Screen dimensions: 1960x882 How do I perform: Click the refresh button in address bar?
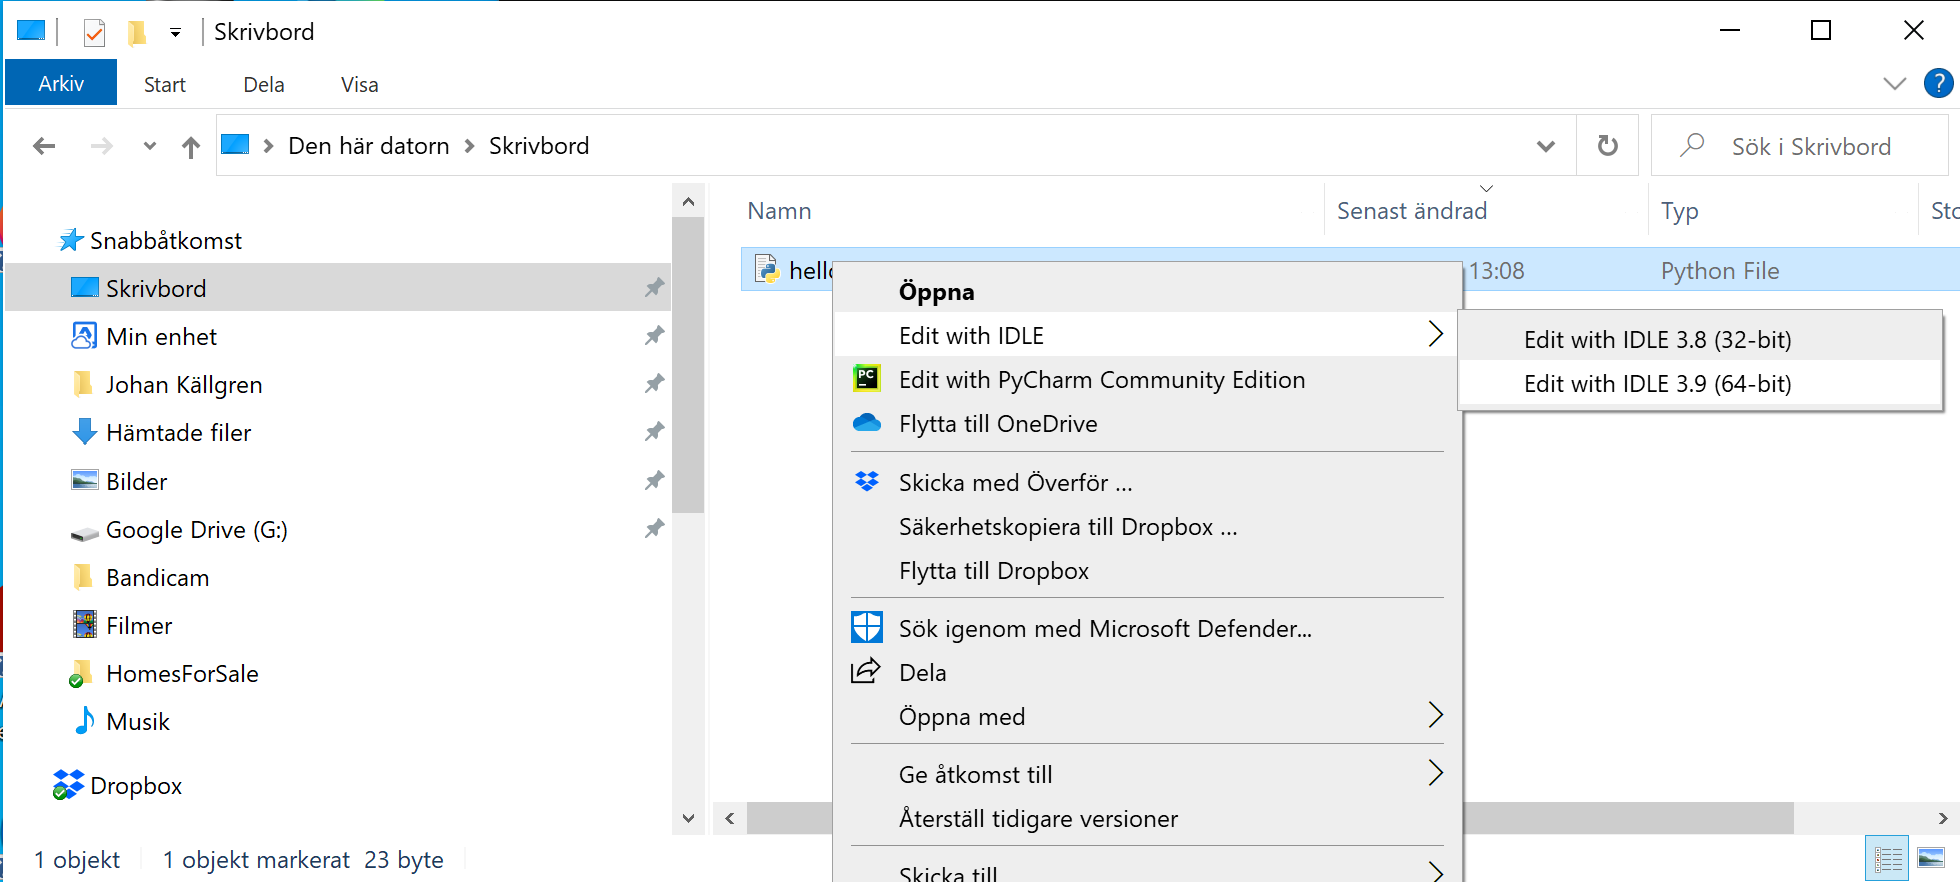[x=1607, y=146]
